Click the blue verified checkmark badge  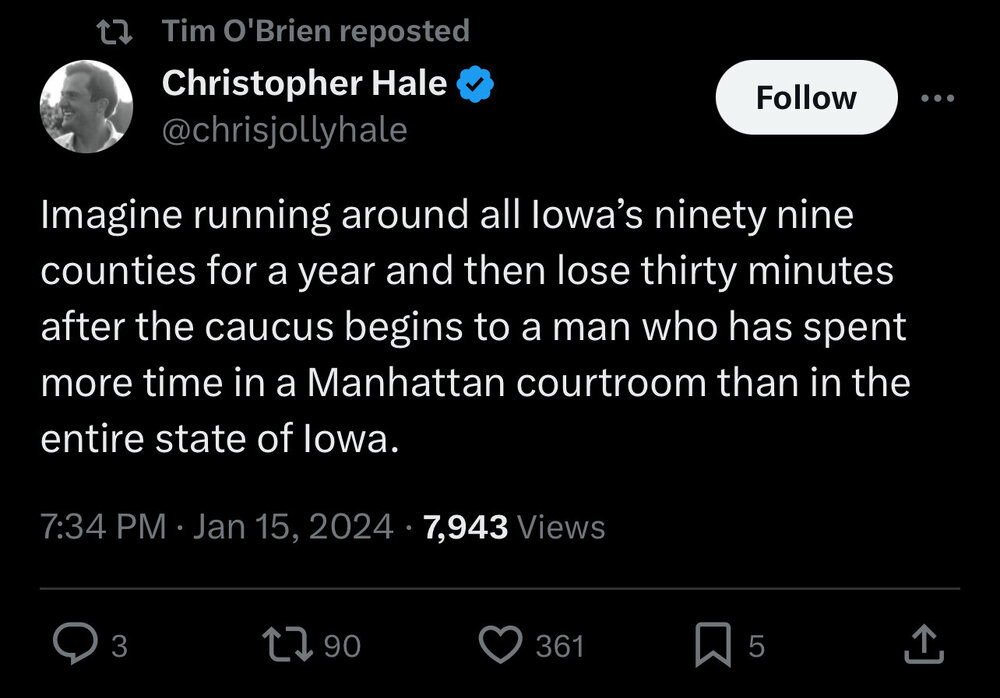click(x=474, y=85)
